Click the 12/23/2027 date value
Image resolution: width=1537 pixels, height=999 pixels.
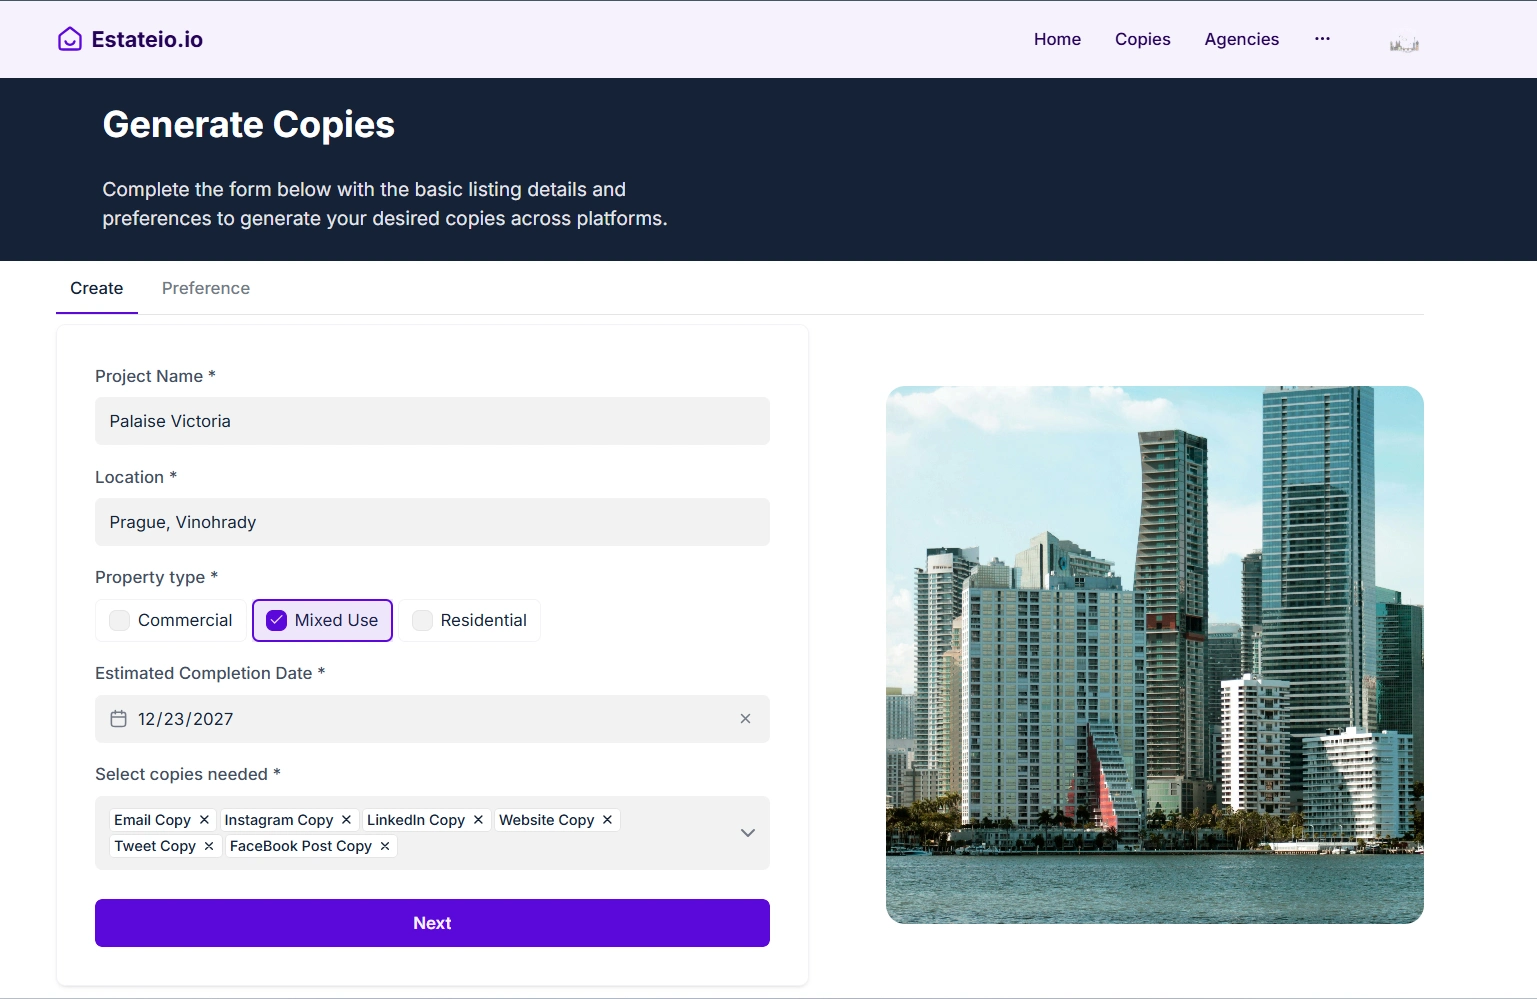186,719
